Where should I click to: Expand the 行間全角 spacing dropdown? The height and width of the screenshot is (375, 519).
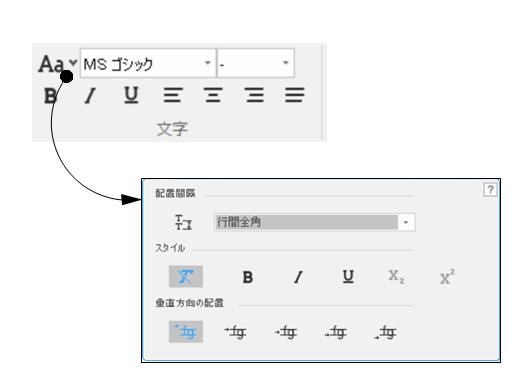pyautogui.click(x=406, y=222)
